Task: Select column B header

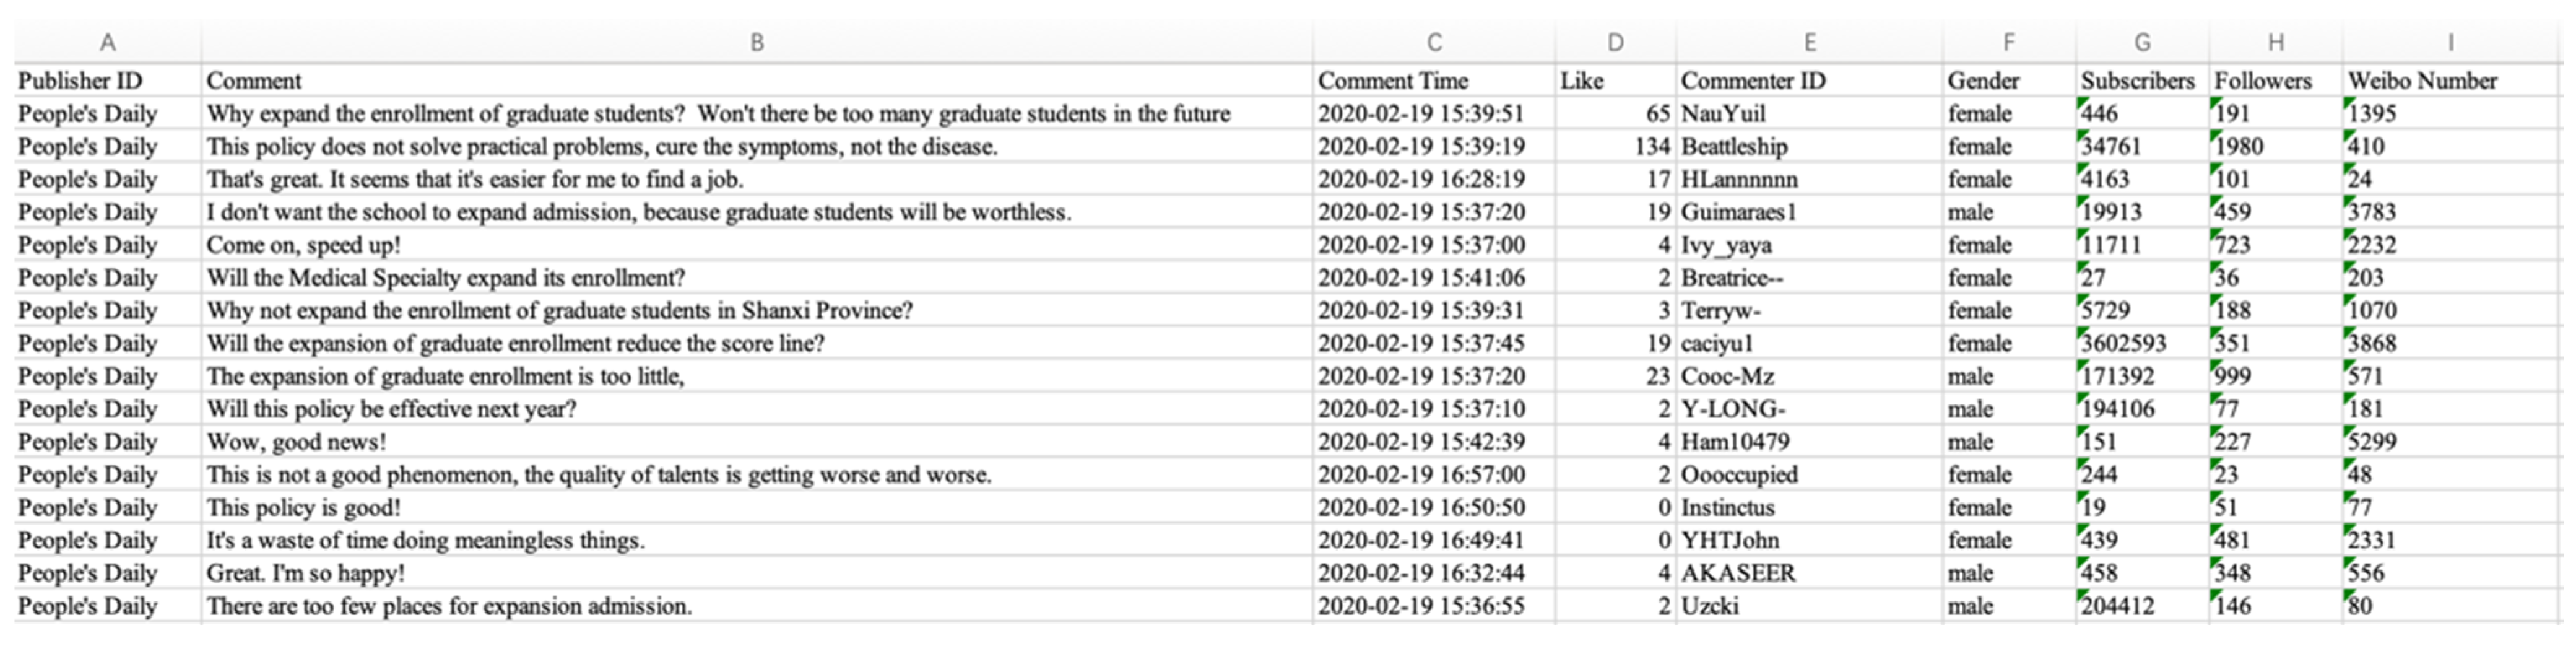Action: click(x=756, y=42)
